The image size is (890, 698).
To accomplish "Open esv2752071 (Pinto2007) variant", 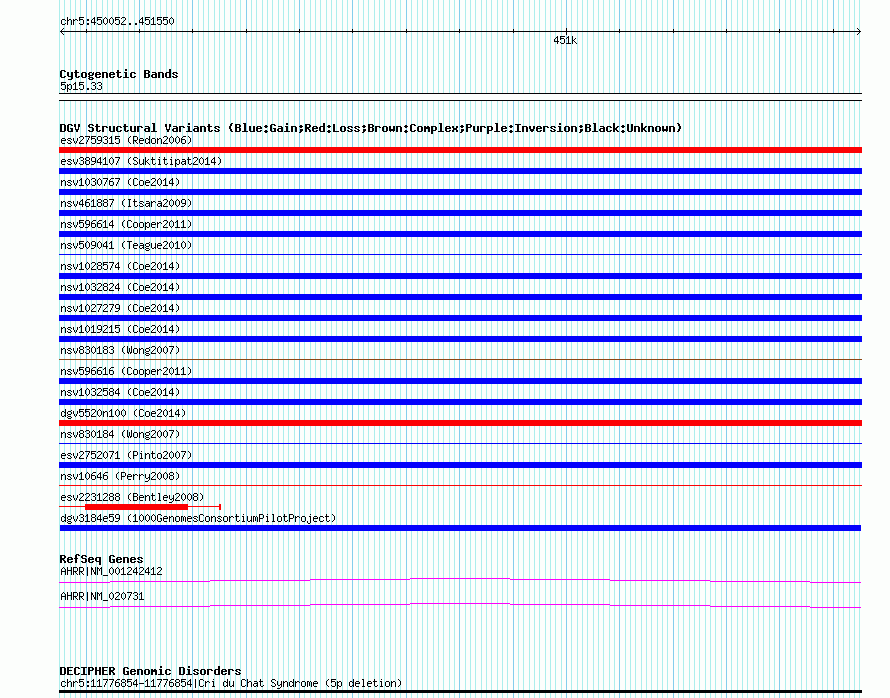I will pos(126,455).
